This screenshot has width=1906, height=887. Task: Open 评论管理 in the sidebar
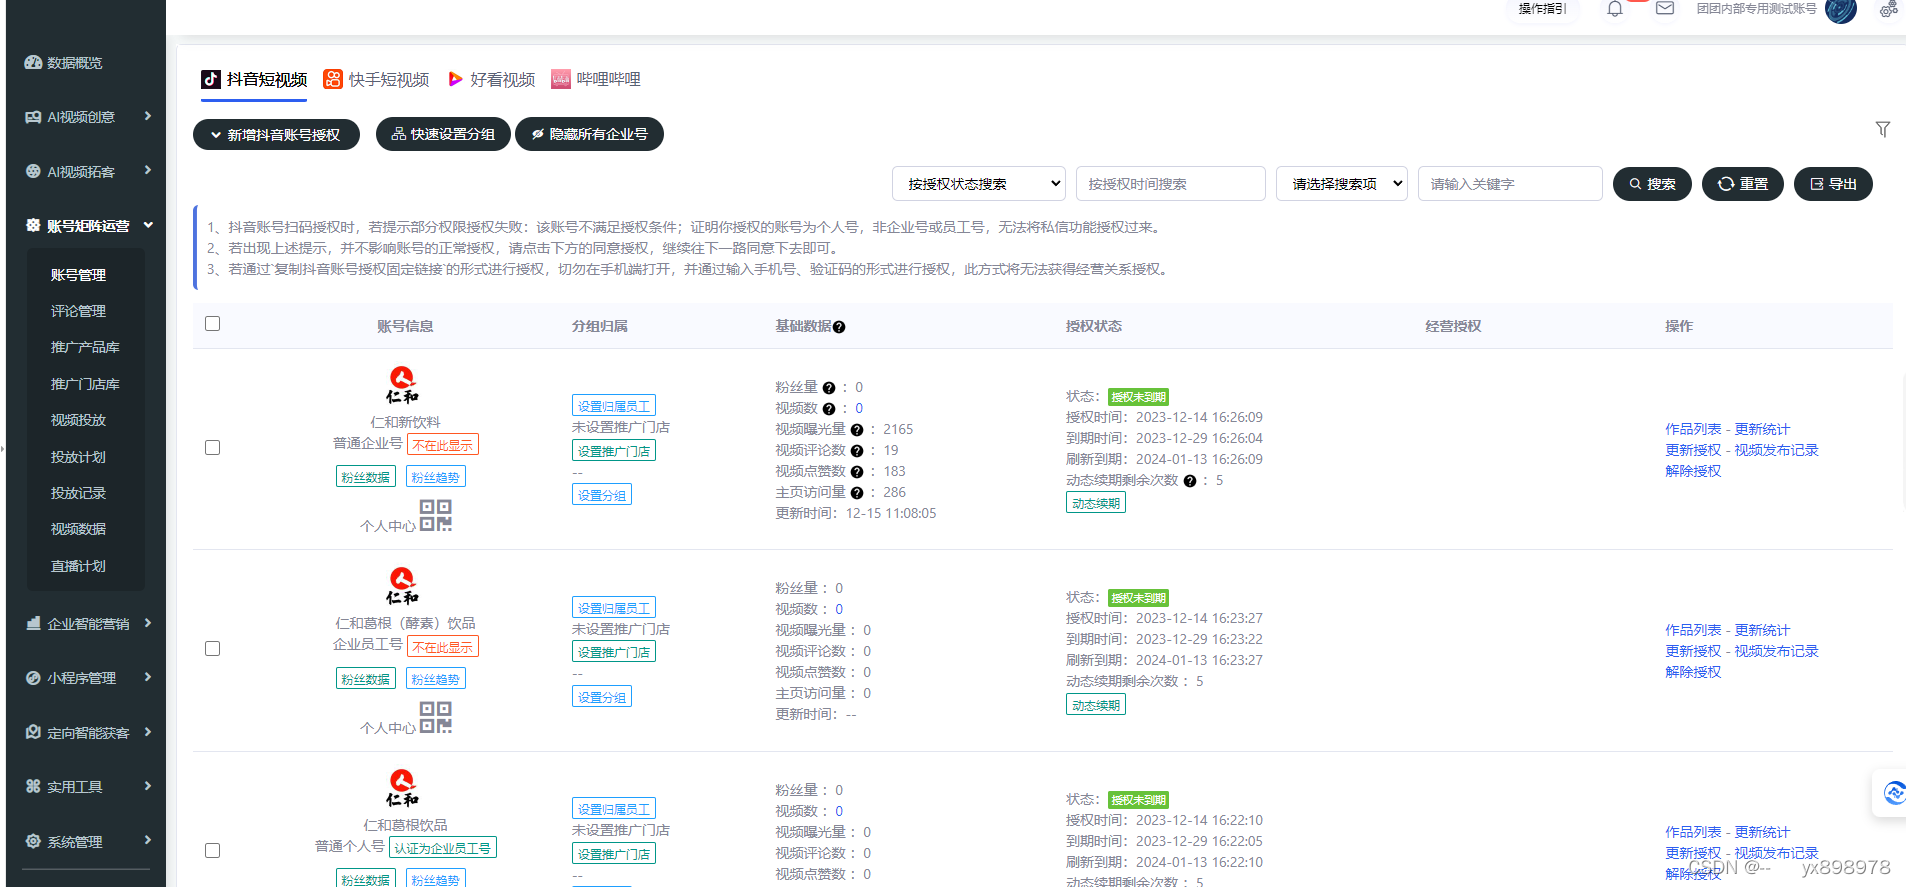[x=78, y=311]
